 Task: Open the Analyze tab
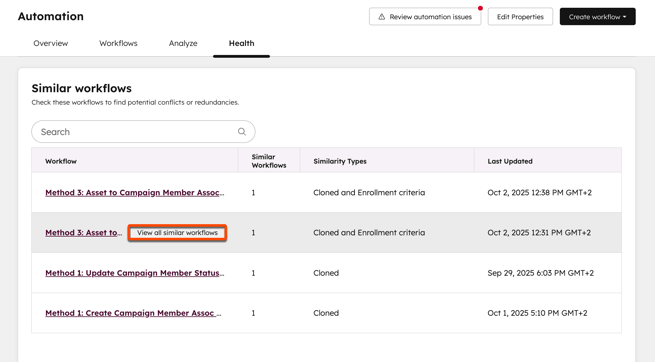coord(183,43)
